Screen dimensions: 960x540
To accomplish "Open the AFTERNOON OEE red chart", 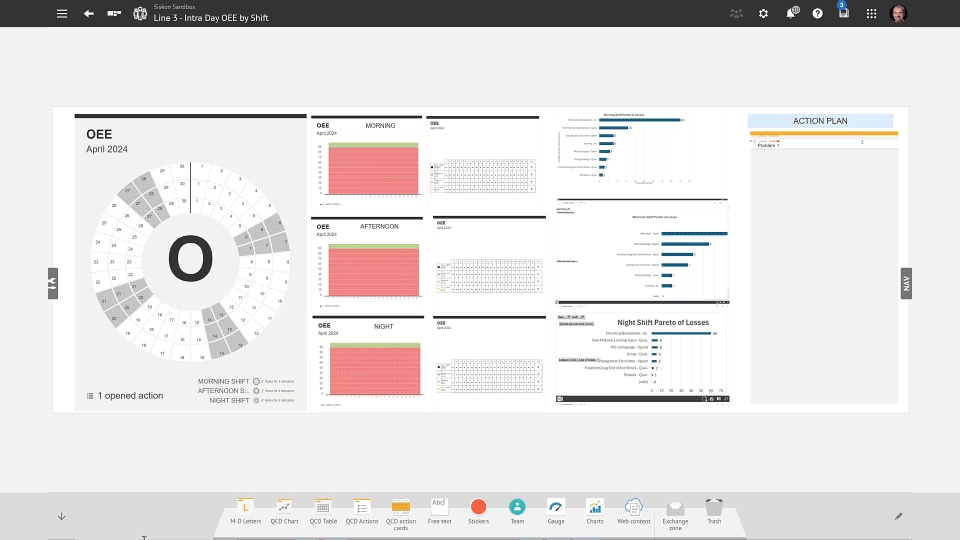I will pos(374,270).
